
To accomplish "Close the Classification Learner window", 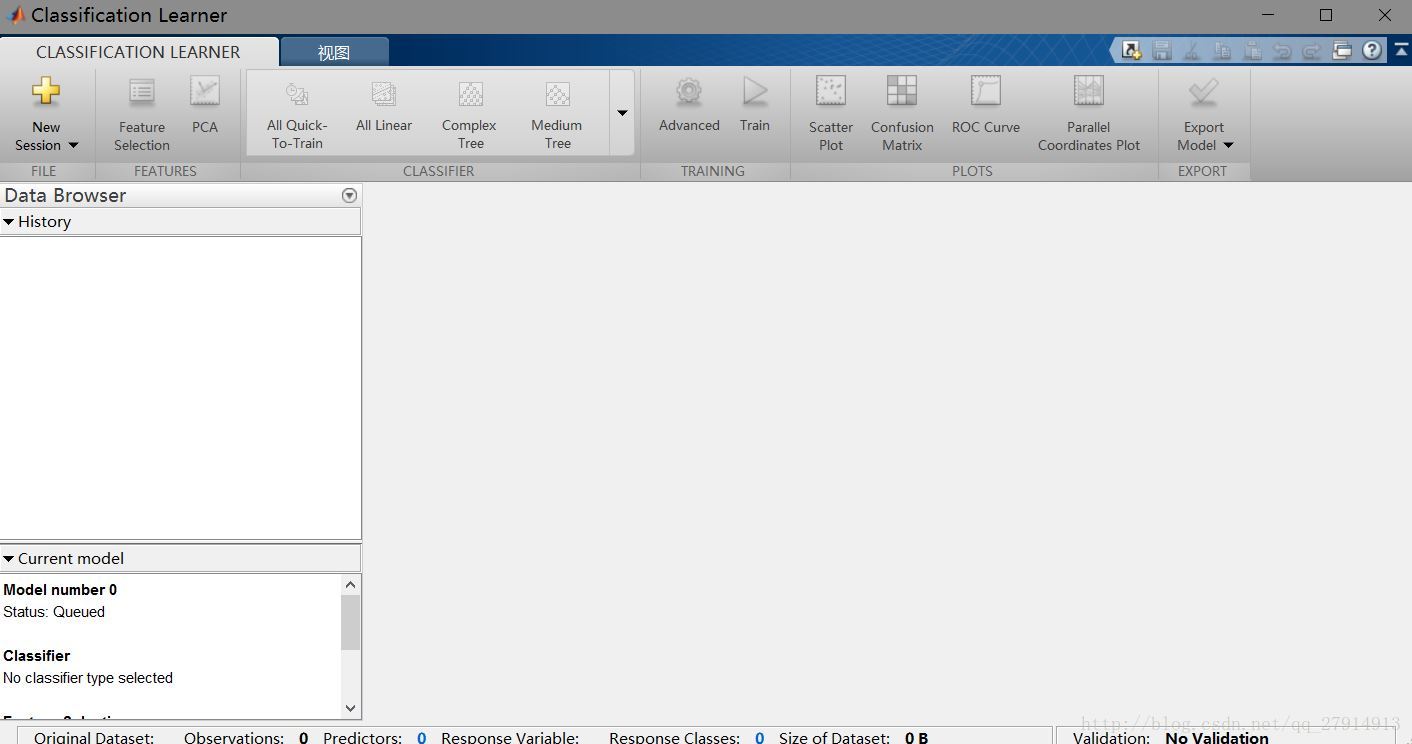I will coord(1385,15).
